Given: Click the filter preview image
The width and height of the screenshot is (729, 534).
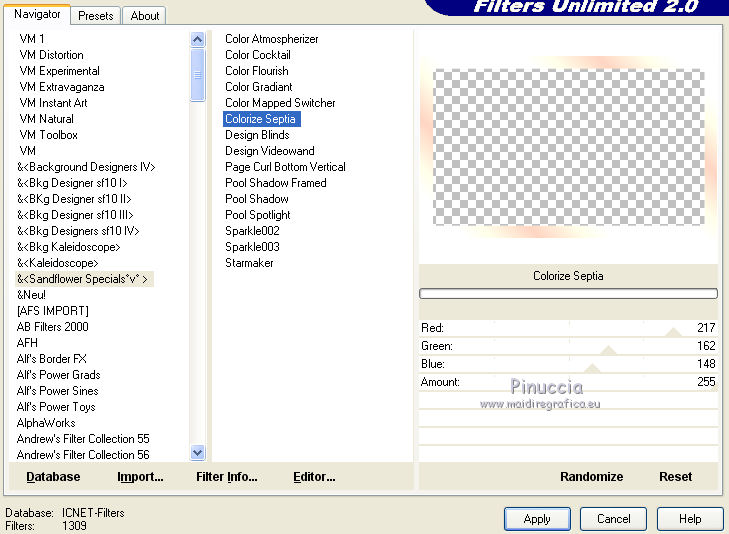Looking at the screenshot, I should [568, 147].
